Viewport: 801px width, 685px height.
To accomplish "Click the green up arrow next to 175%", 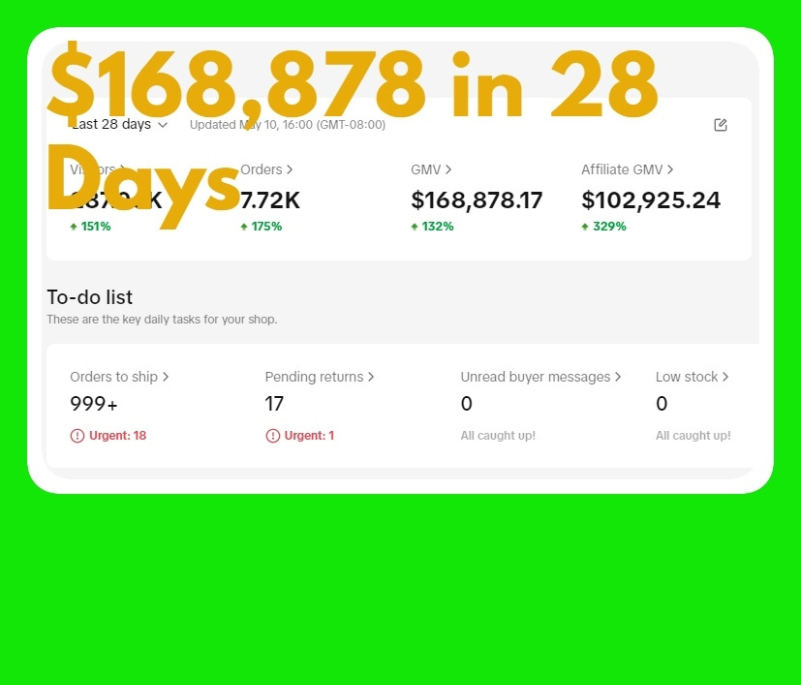I will pos(245,227).
